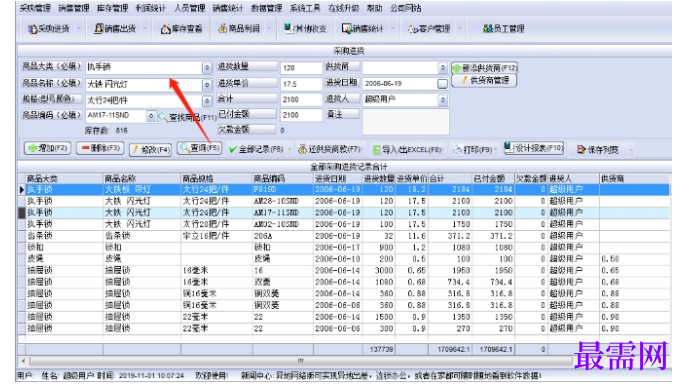Click the 进货数量 field showing 120

pos(301,68)
